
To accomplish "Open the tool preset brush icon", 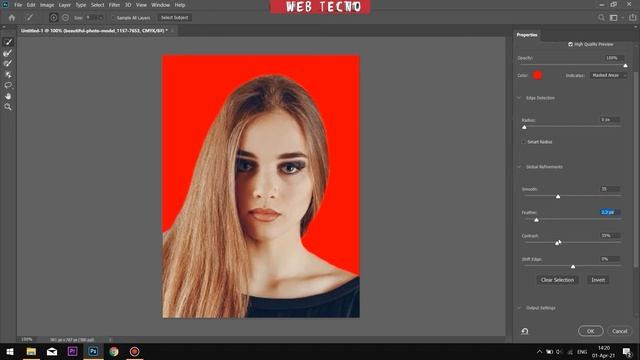I will pos(29,18).
